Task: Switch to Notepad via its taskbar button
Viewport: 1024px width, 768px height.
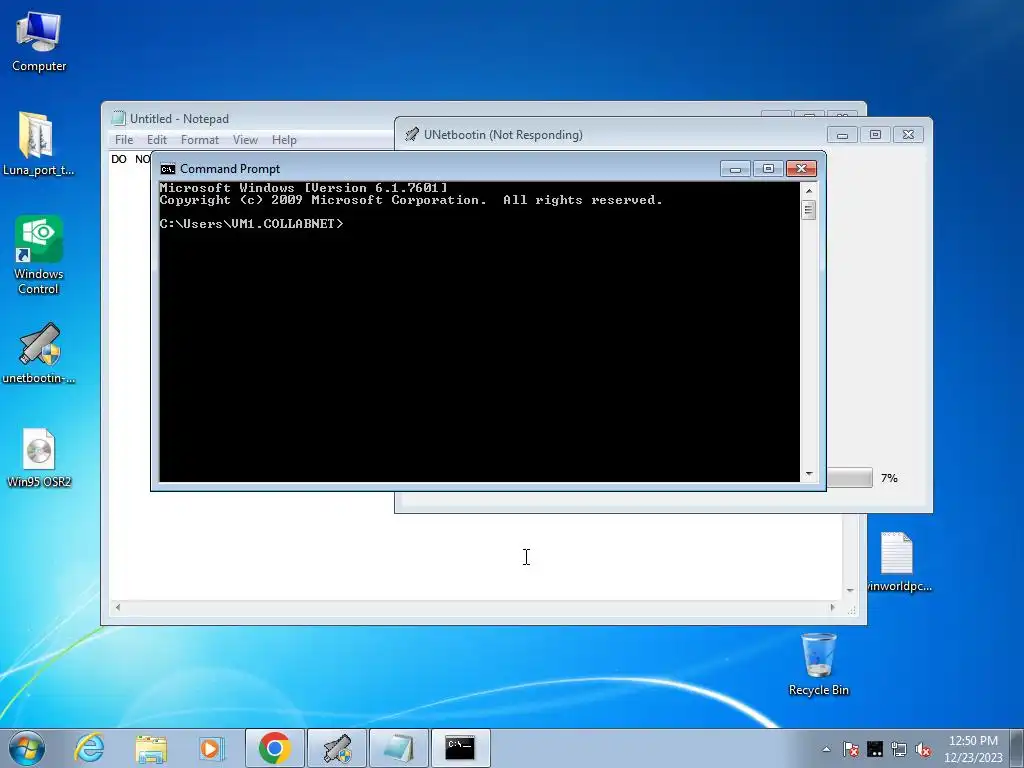Action: pyautogui.click(x=399, y=748)
